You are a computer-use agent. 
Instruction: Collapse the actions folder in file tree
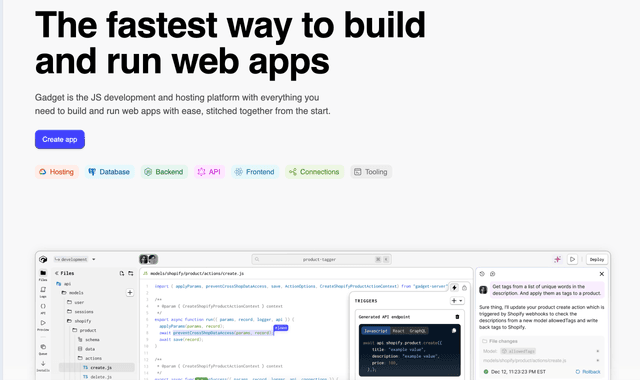[x=89, y=358]
